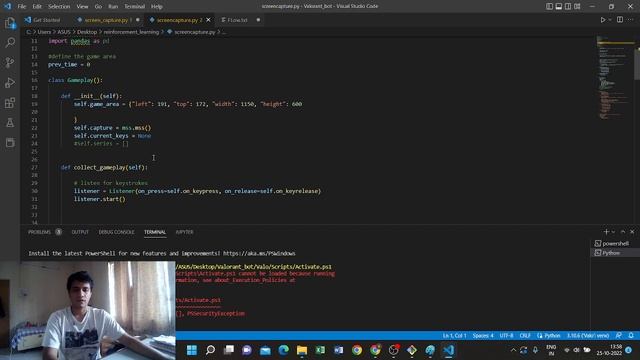Close the screencapture.py tab
The height and width of the screenshot is (360, 640).
[209, 20]
